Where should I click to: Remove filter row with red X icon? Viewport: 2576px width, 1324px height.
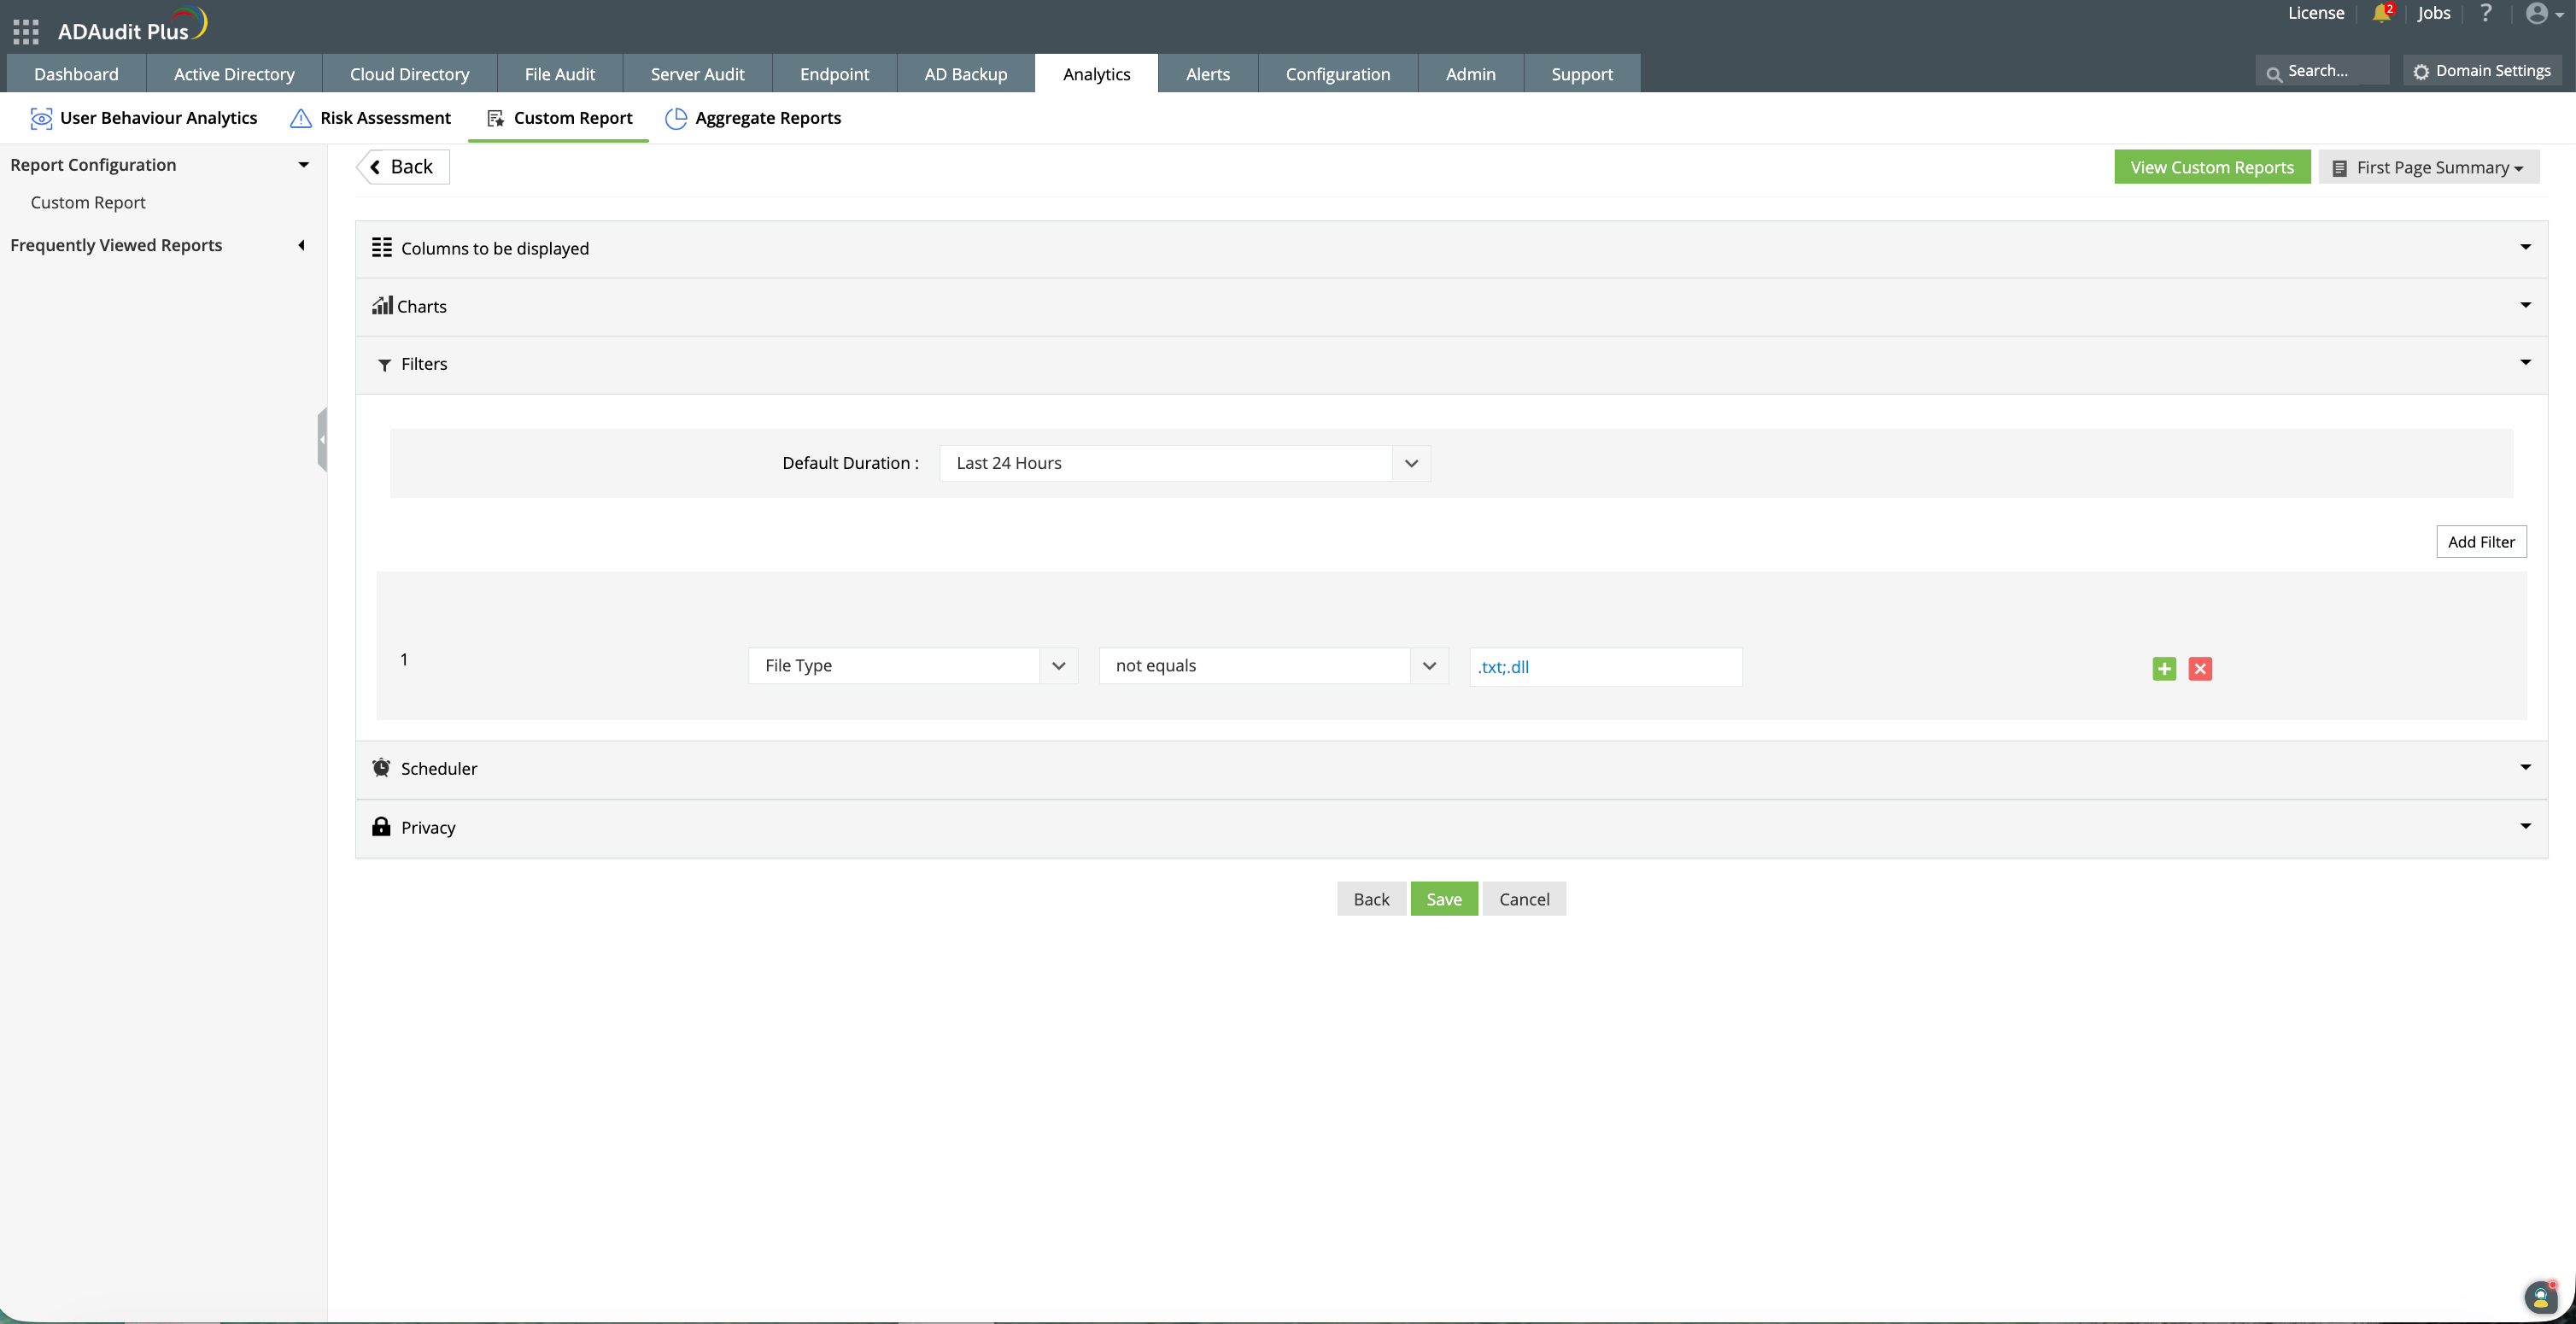click(x=2199, y=668)
